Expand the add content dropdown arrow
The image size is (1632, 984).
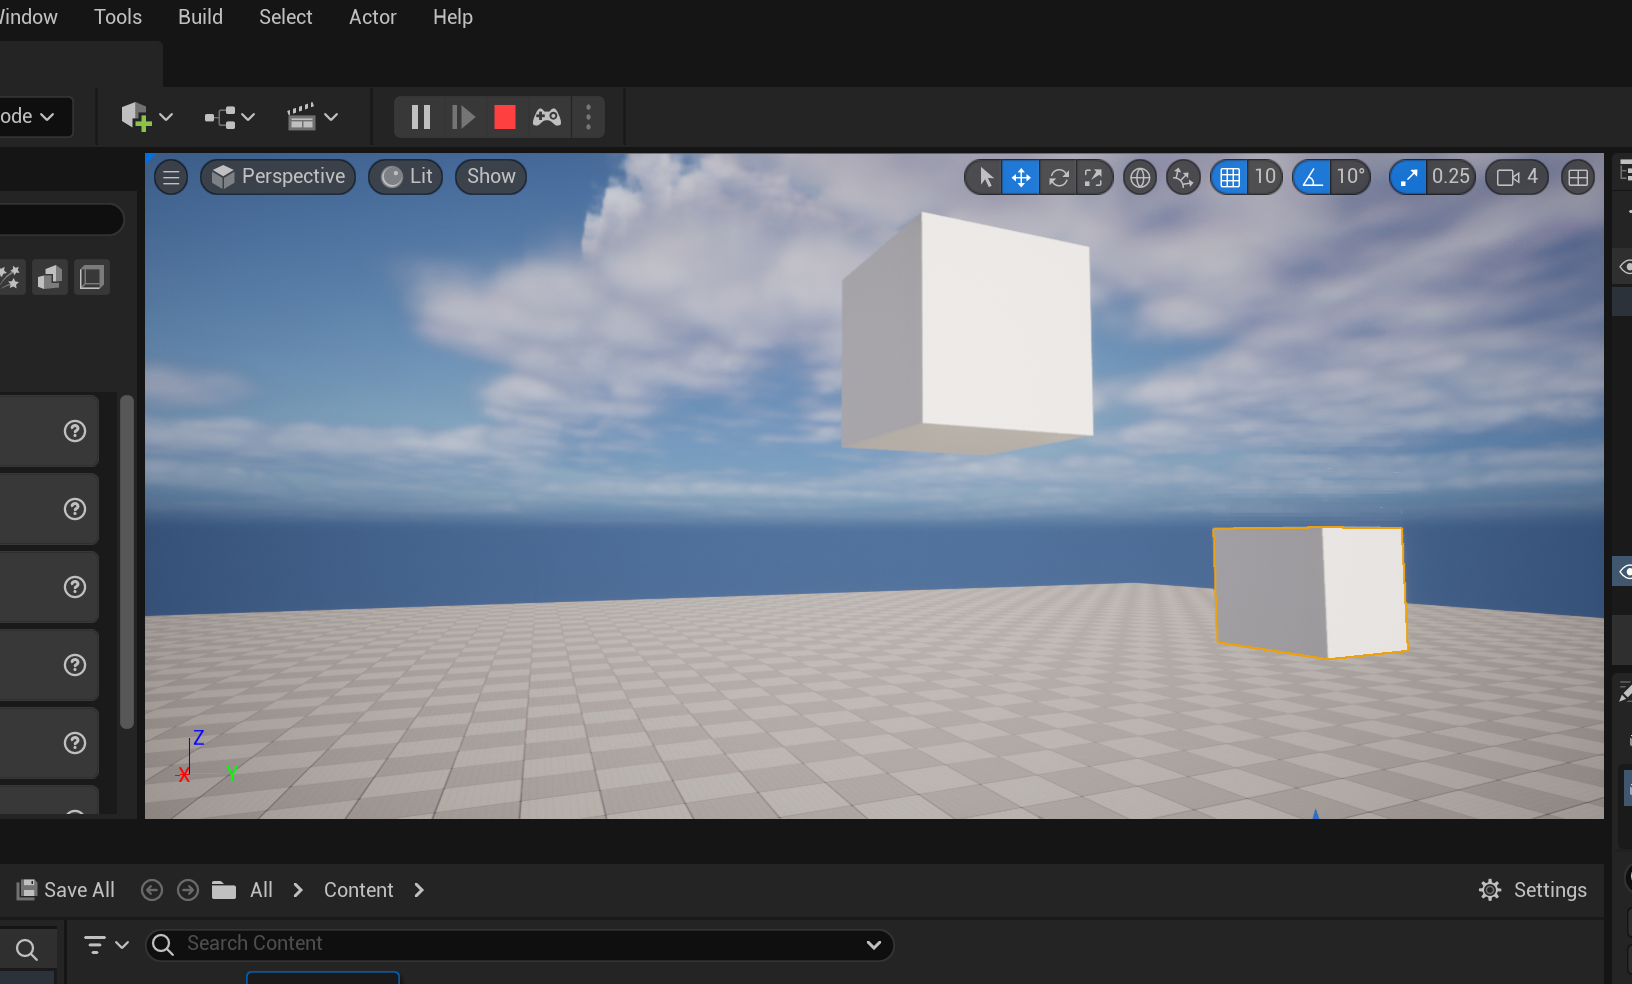[x=166, y=117]
